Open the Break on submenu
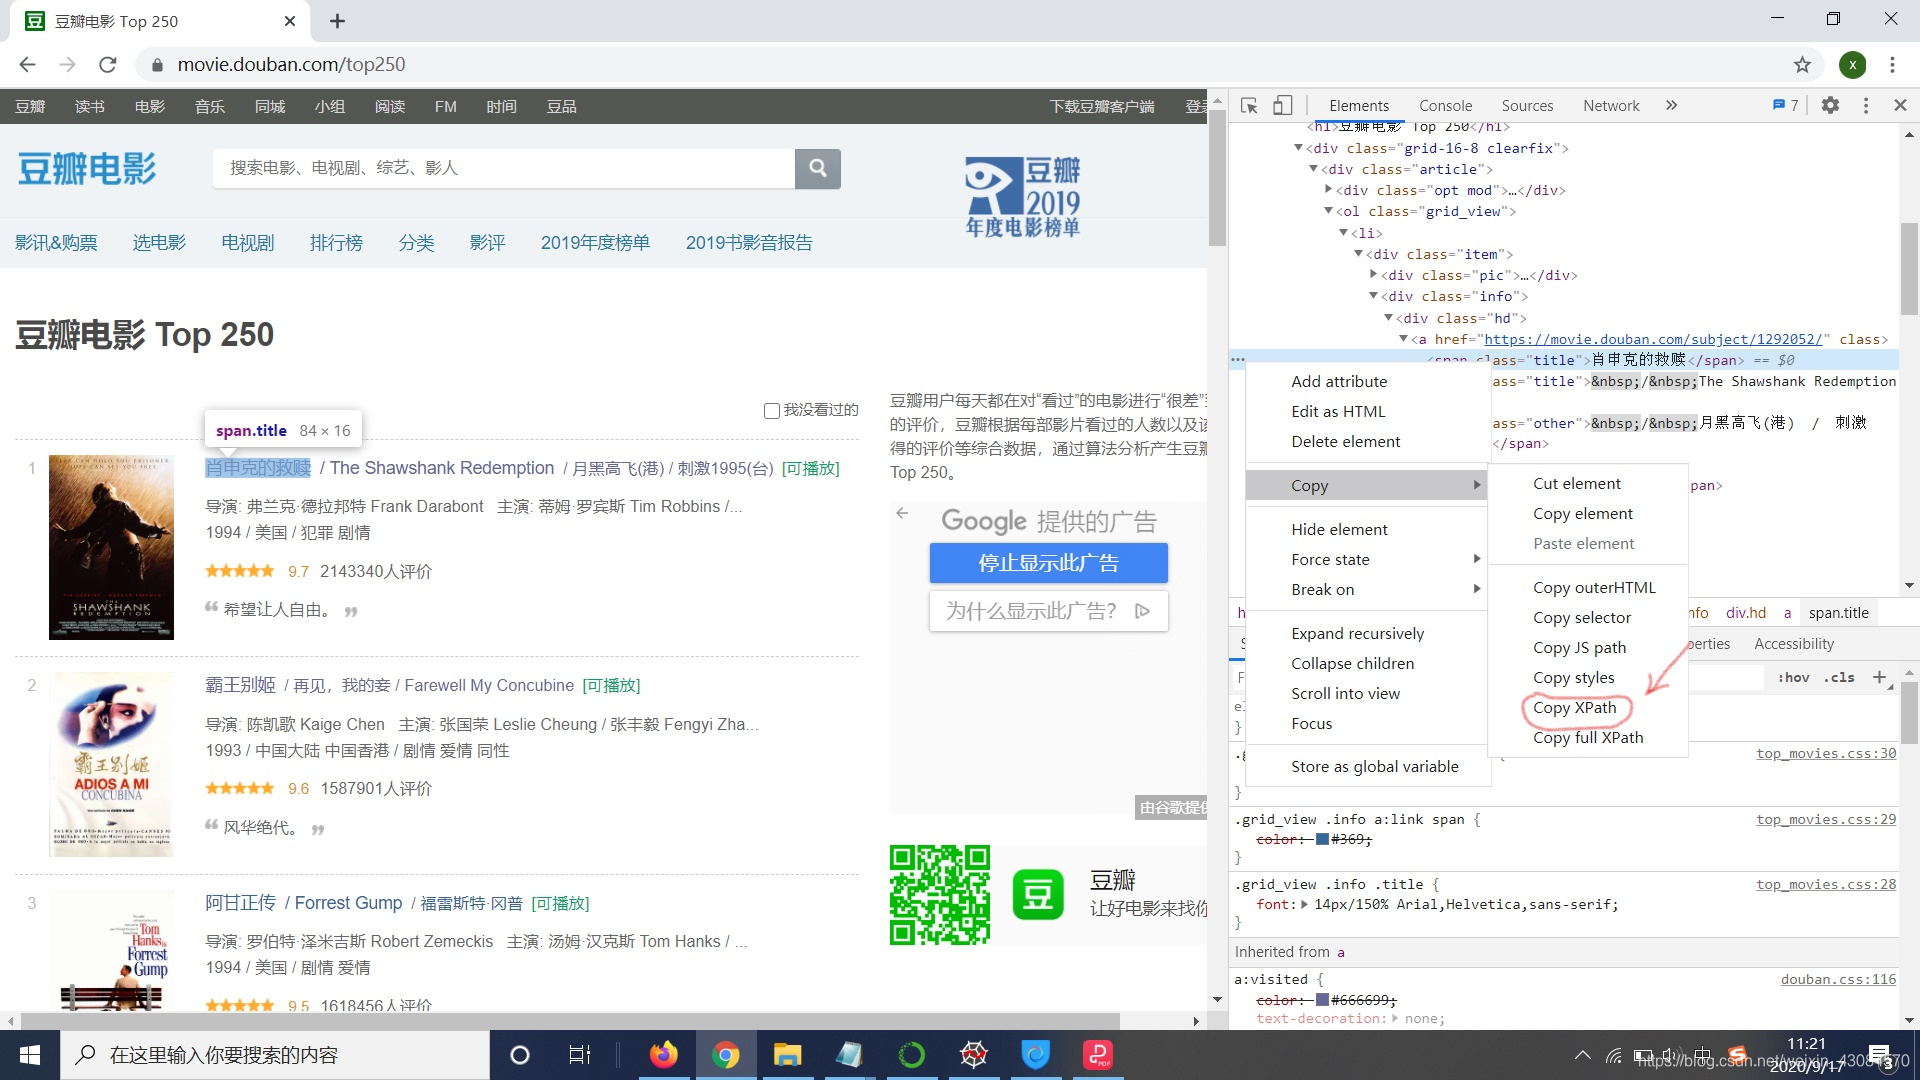 (1366, 590)
